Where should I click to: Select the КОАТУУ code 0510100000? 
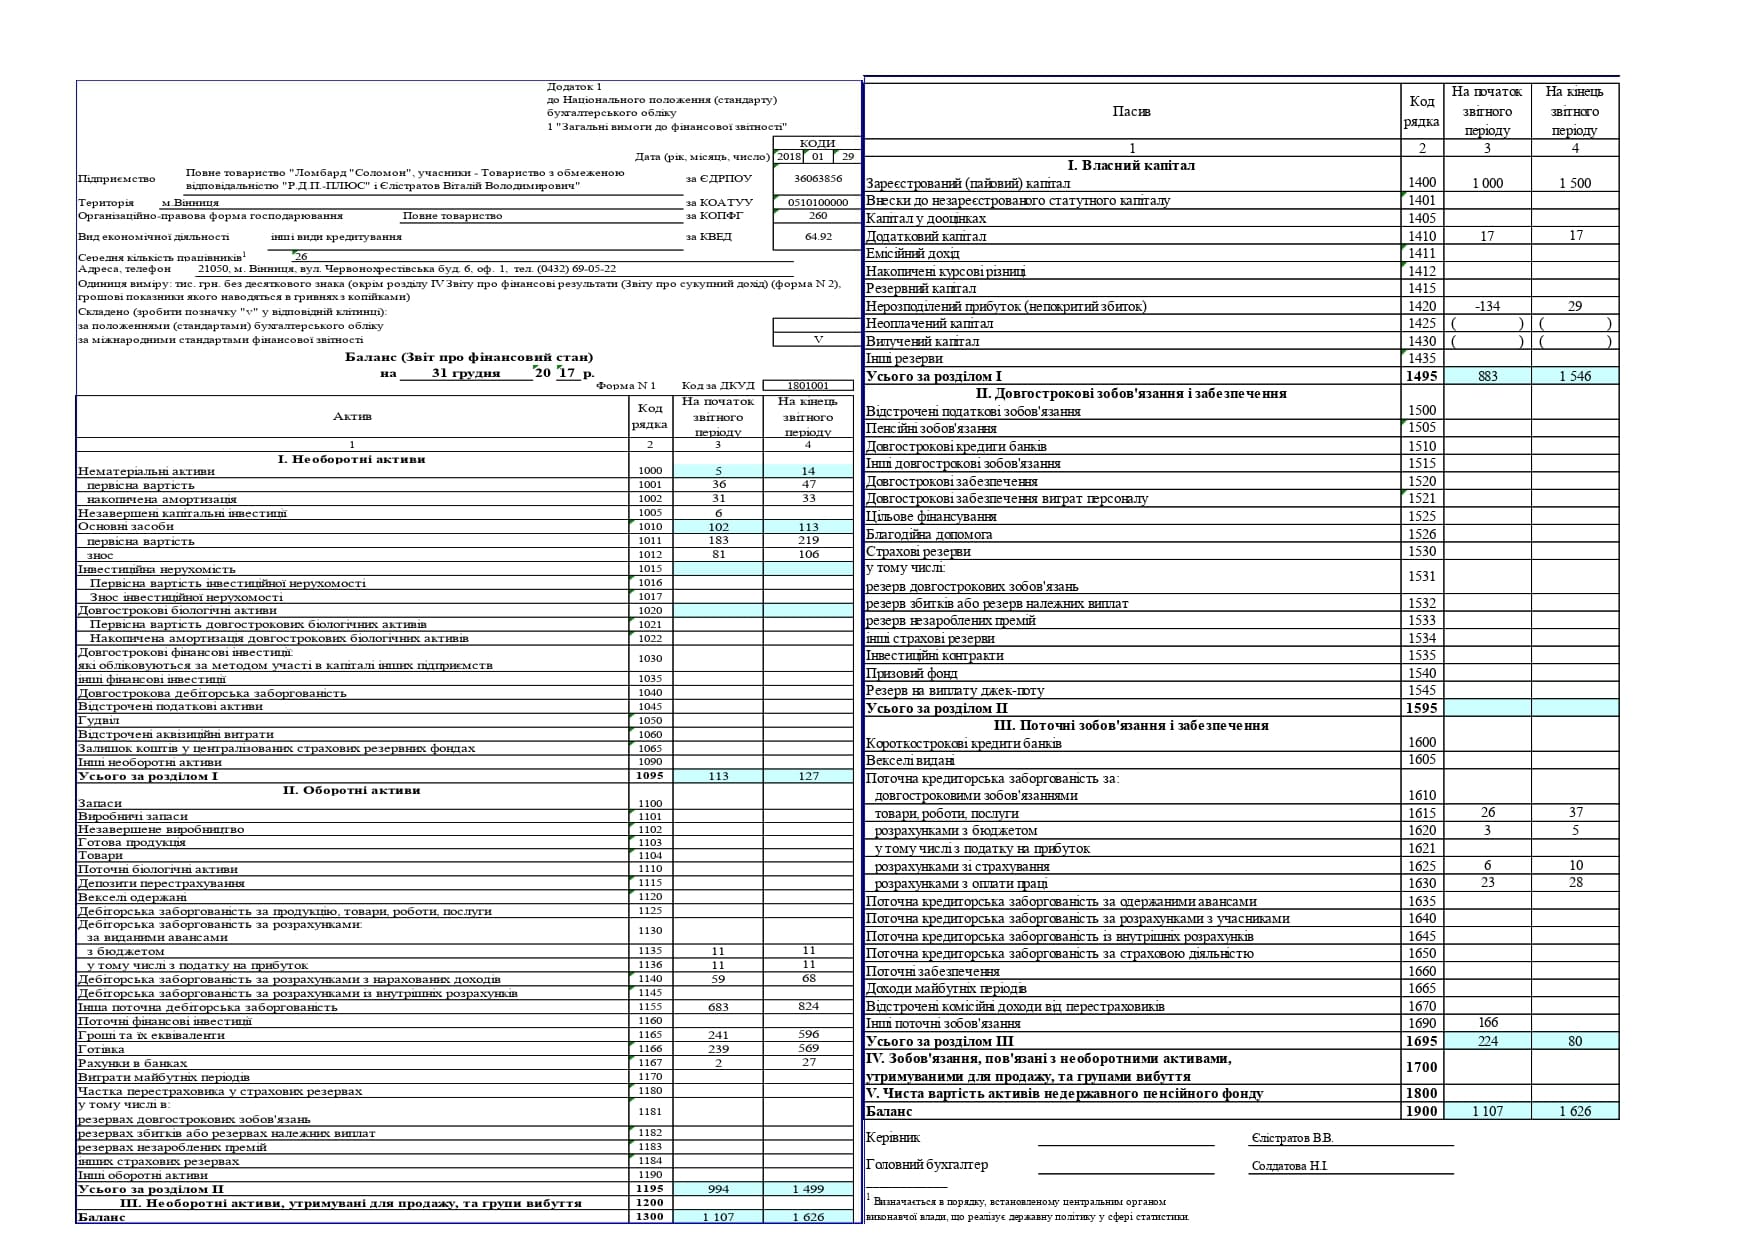[817, 202]
